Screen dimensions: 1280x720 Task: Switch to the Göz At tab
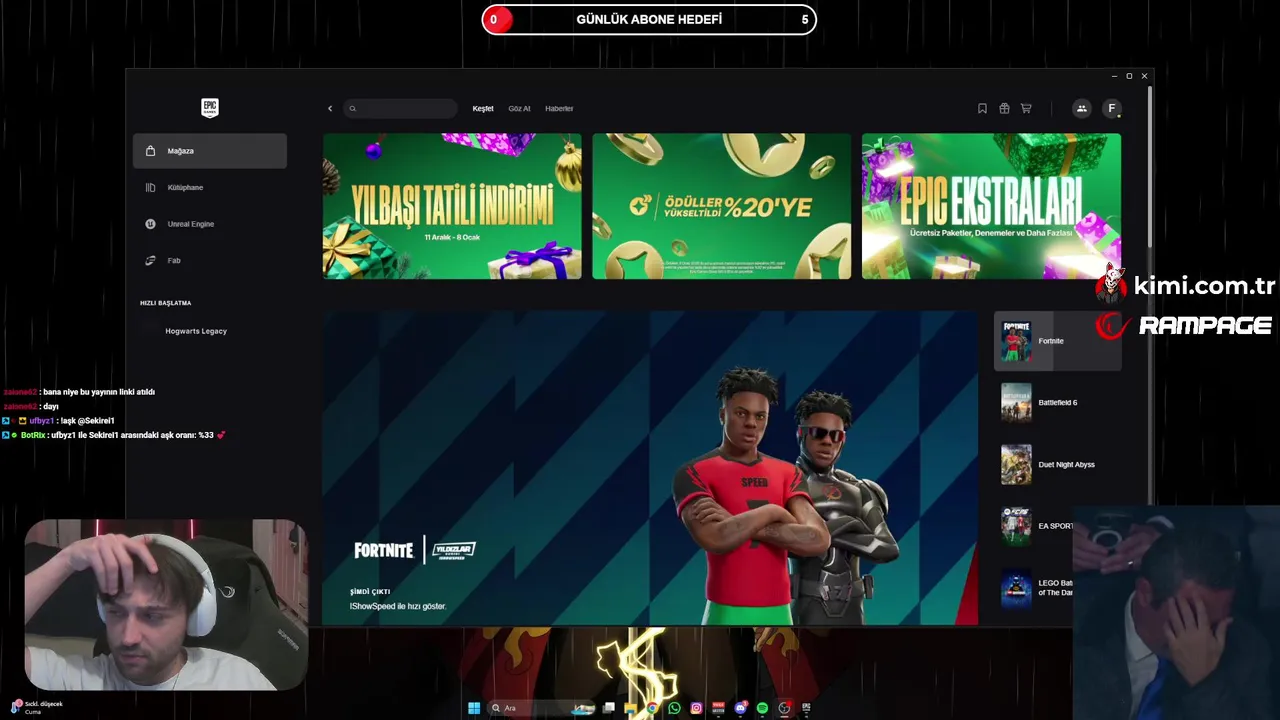519,108
